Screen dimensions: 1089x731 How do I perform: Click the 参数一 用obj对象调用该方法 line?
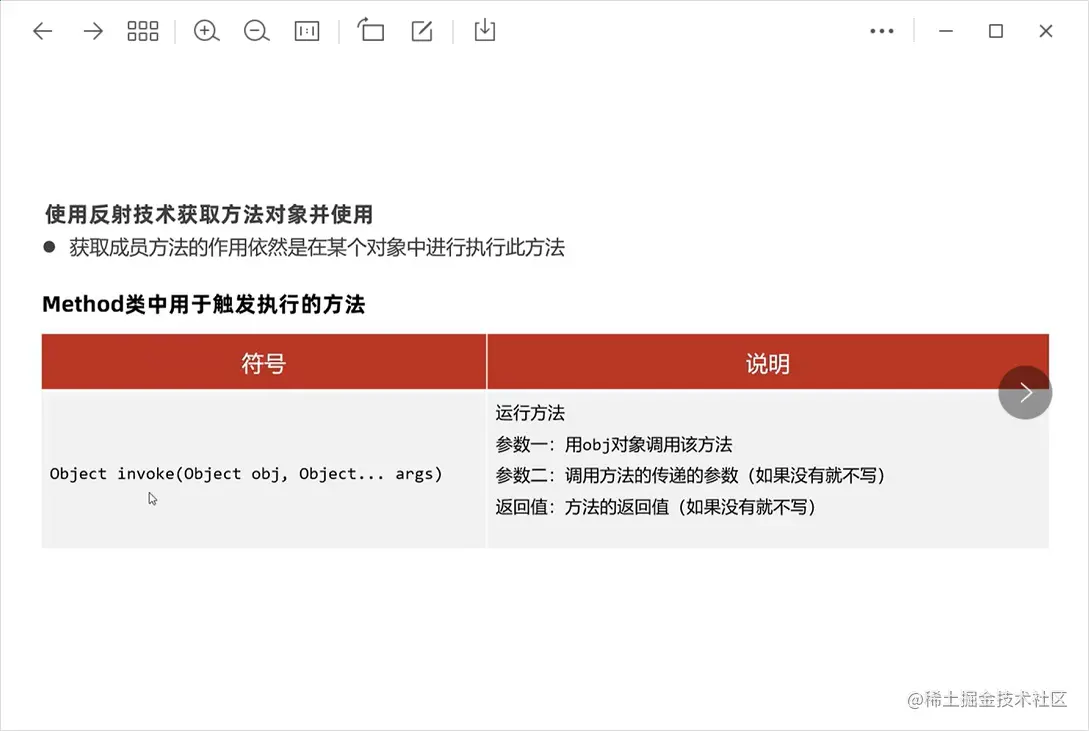tap(614, 444)
